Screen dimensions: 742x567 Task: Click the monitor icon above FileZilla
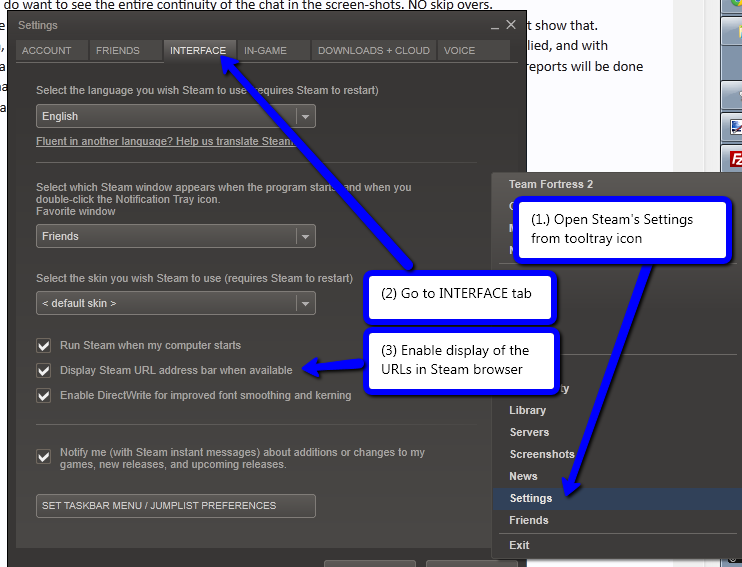click(x=735, y=127)
